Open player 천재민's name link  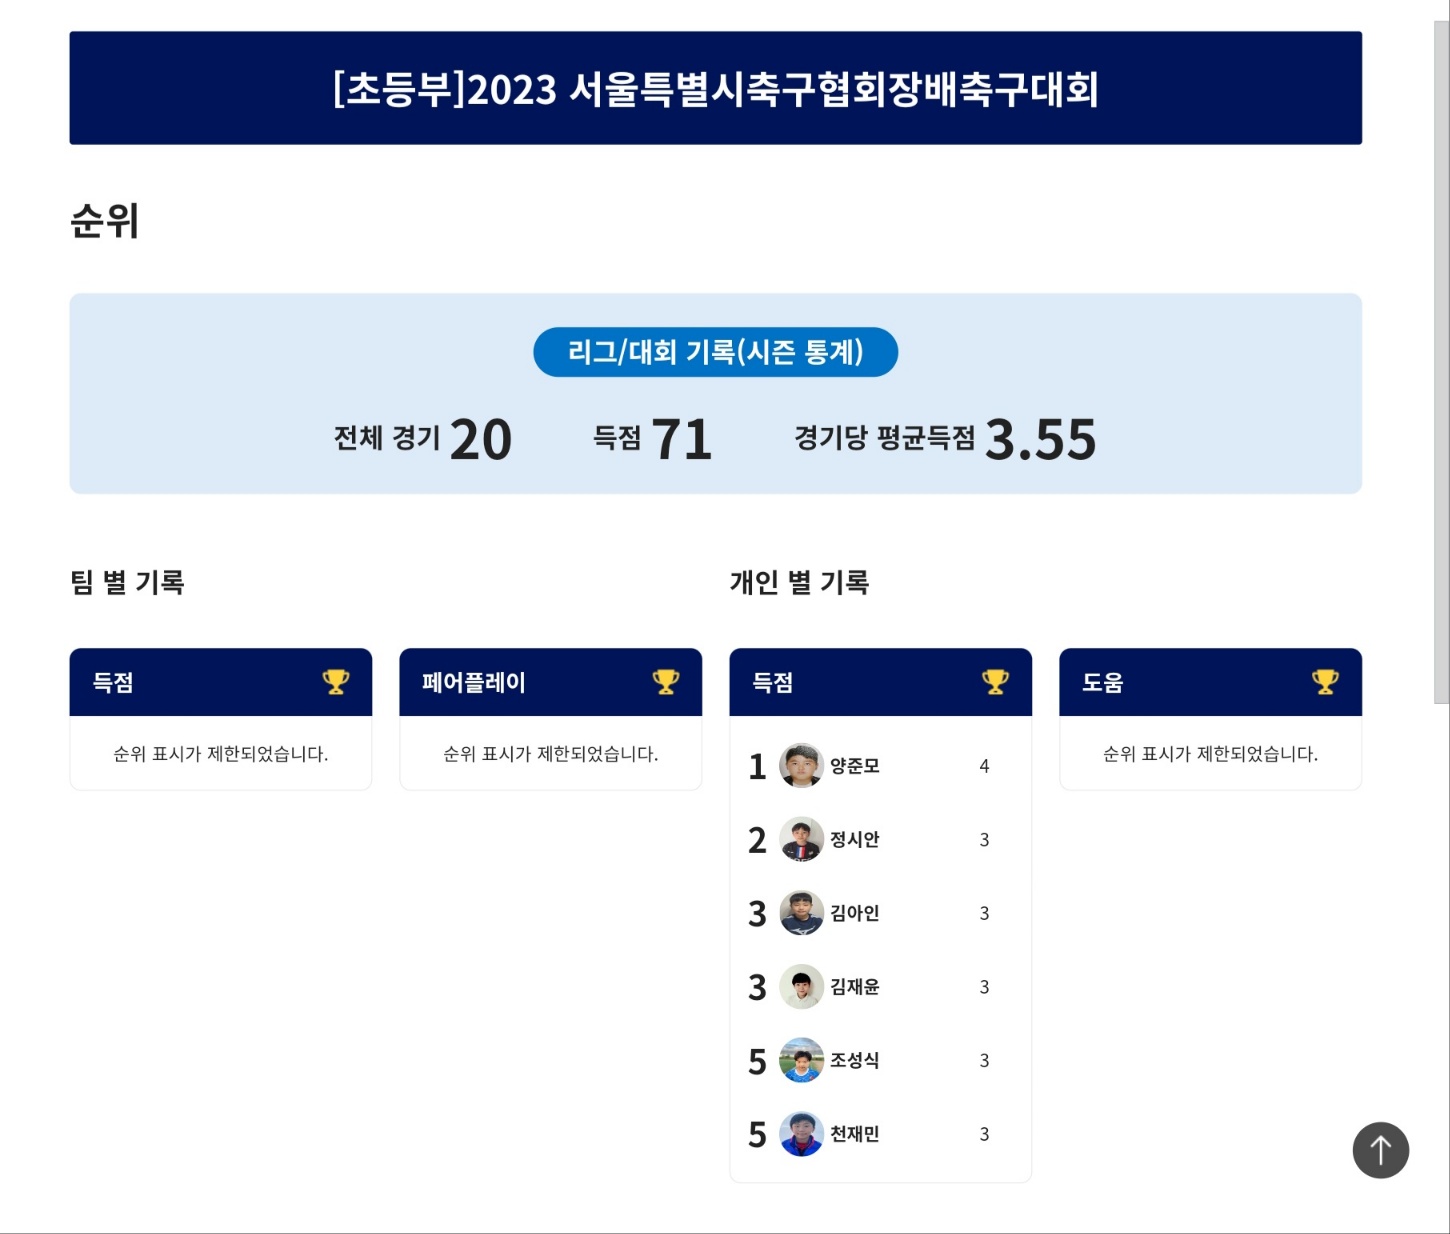coord(855,1134)
